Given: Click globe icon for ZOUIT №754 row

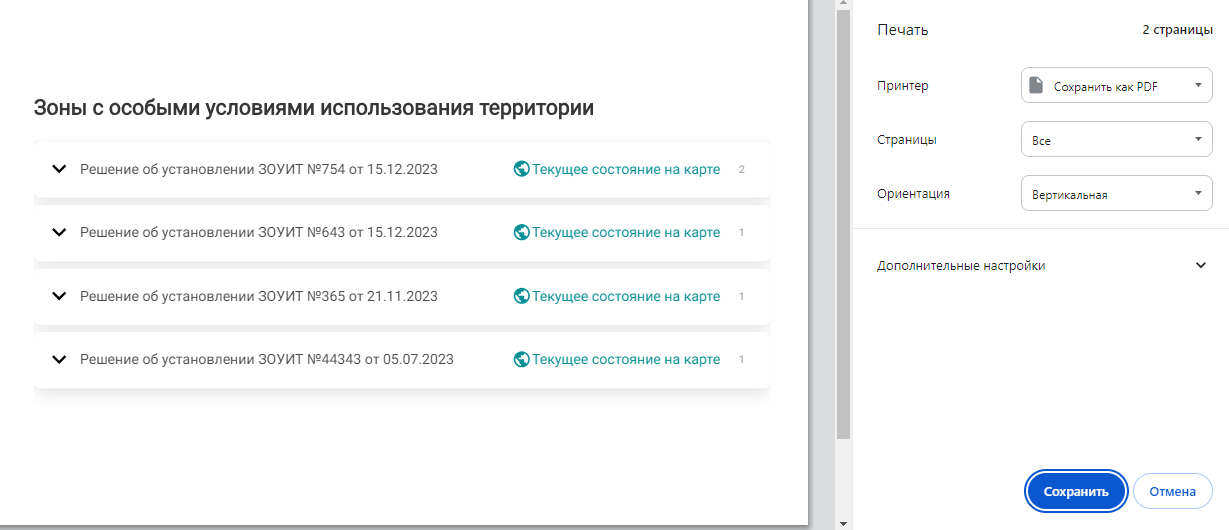Looking at the screenshot, I should click(x=521, y=169).
